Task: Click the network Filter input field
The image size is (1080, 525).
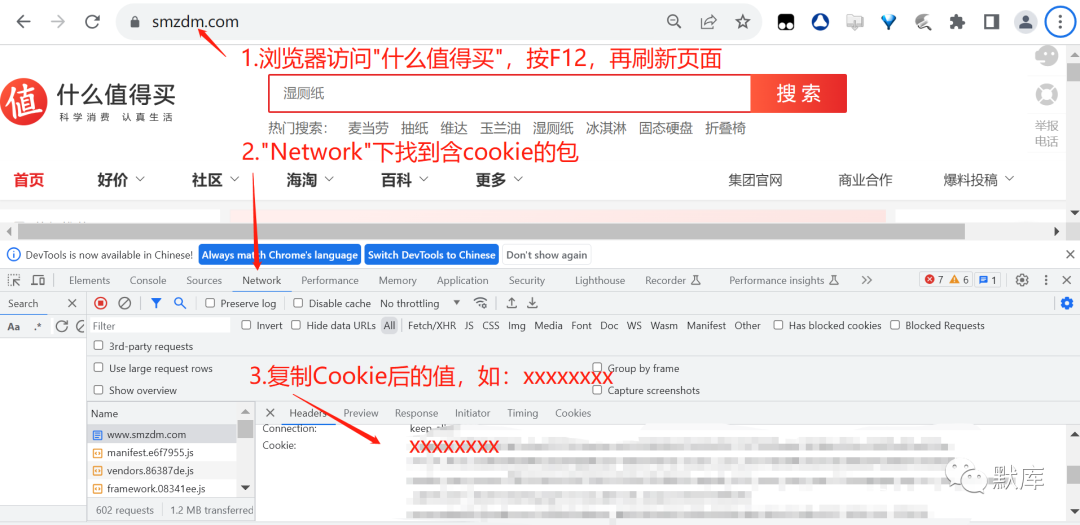Action: [x=160, y=325]
